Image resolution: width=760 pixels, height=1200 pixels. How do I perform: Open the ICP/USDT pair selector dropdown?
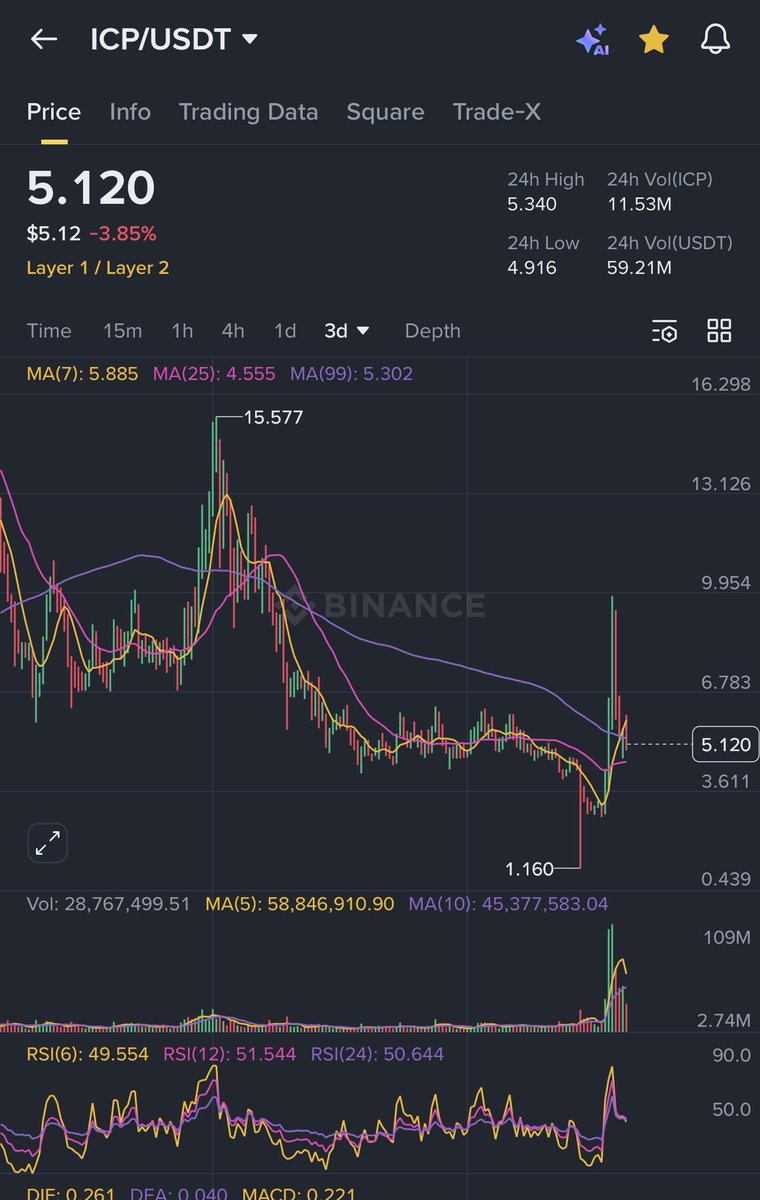click(174, 40)
